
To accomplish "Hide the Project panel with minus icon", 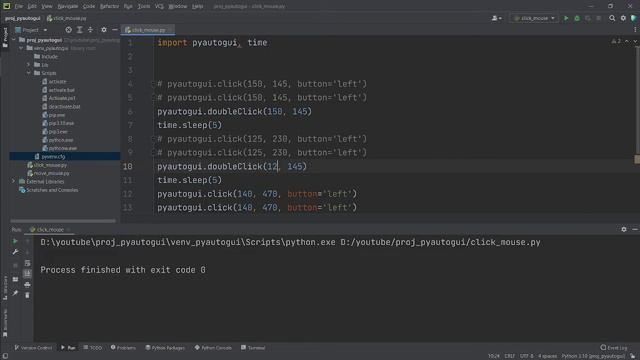I will (x=115, y=30).
